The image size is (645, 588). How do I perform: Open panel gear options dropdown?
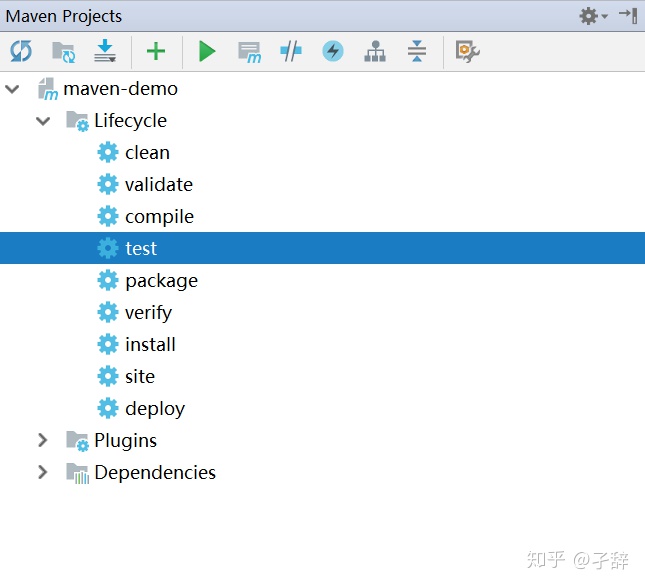pyautogui.click(x=593, y=16)
